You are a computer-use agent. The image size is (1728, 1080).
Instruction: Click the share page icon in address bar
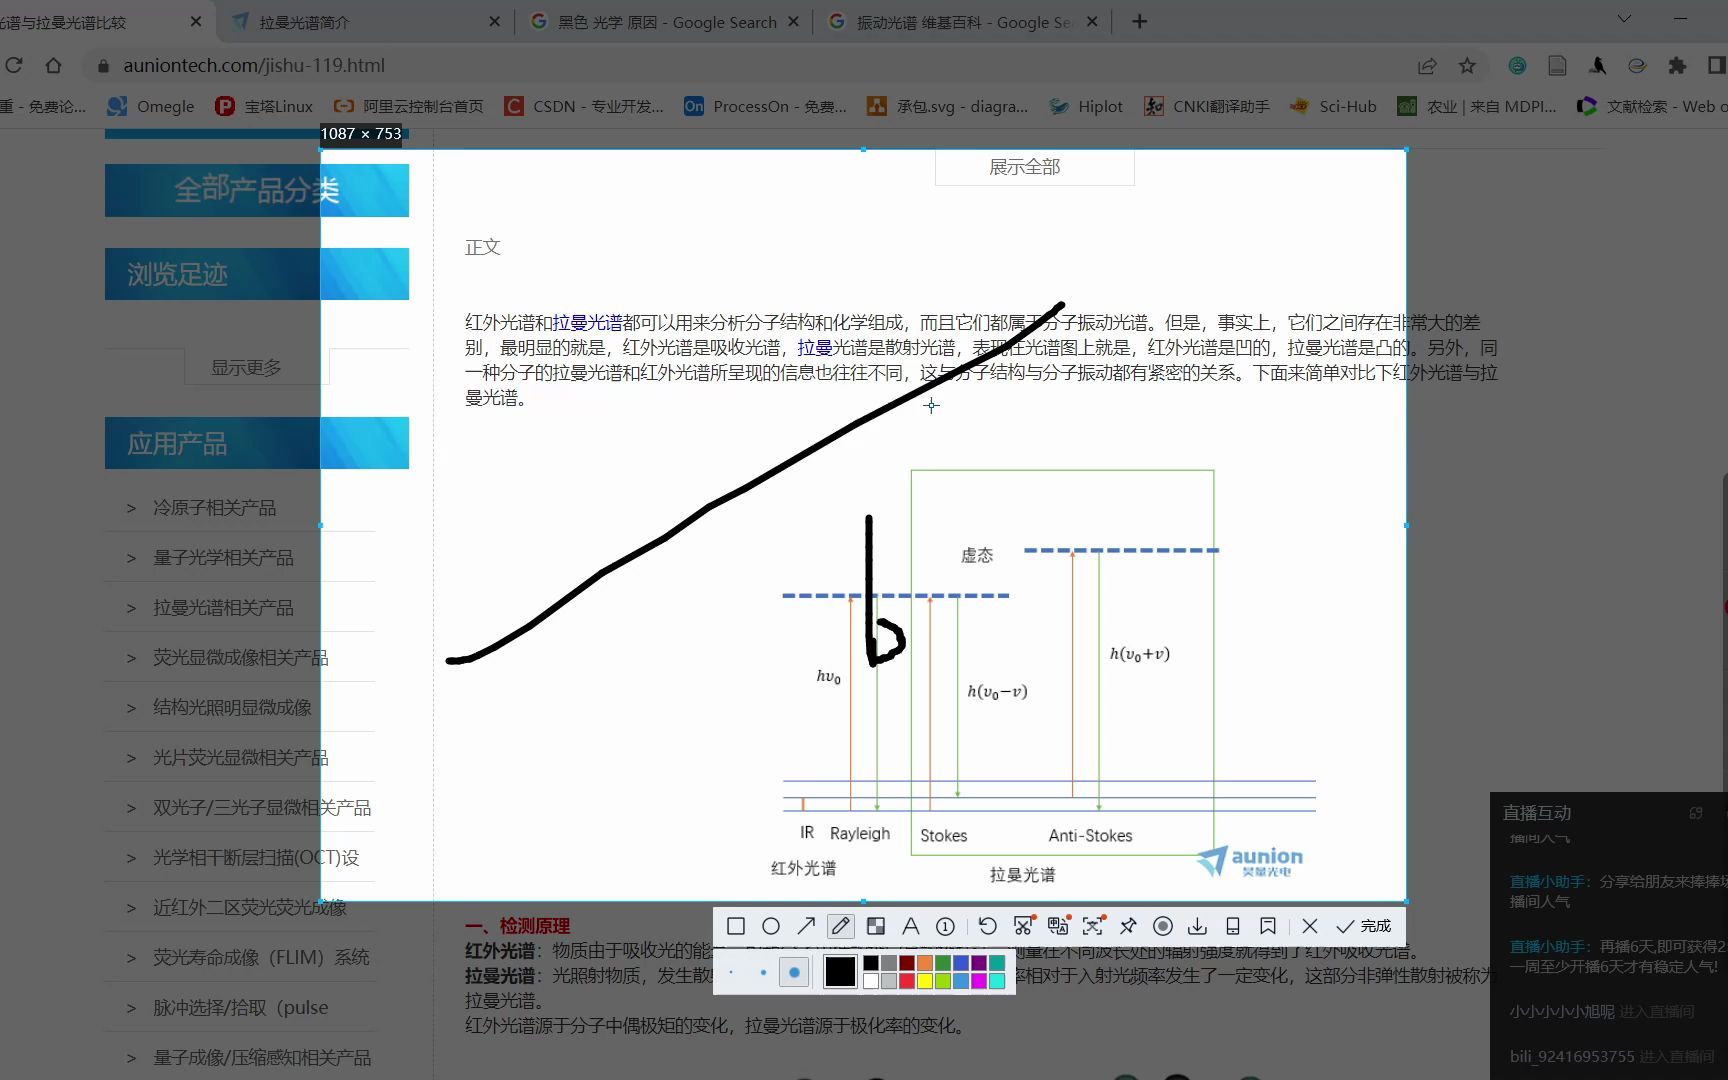(x=1427, y=65)
